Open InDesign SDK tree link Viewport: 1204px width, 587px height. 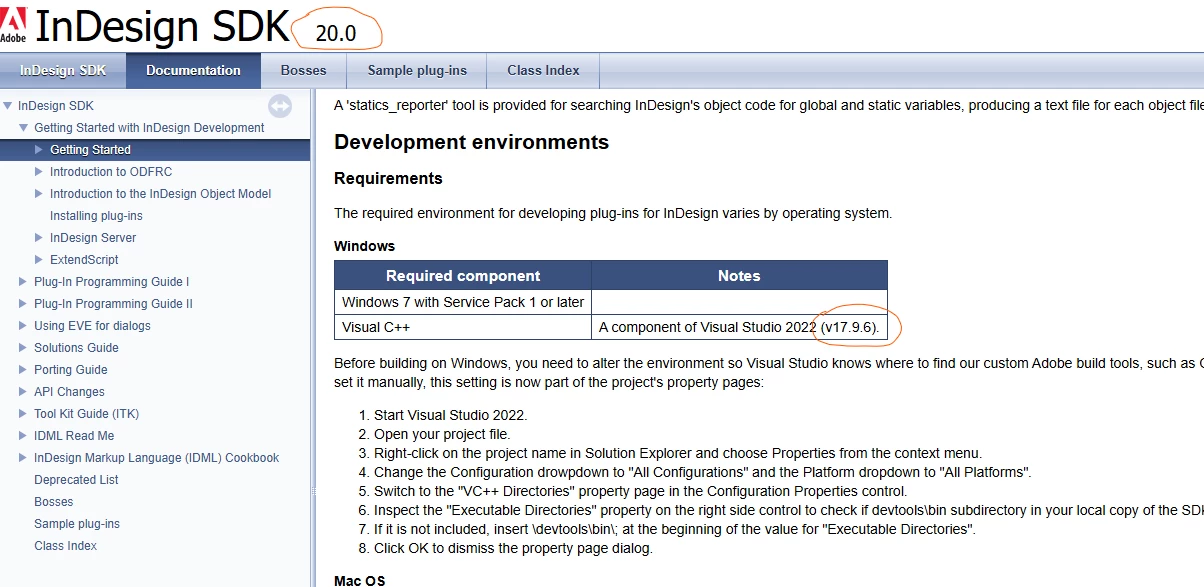(56, 106)
